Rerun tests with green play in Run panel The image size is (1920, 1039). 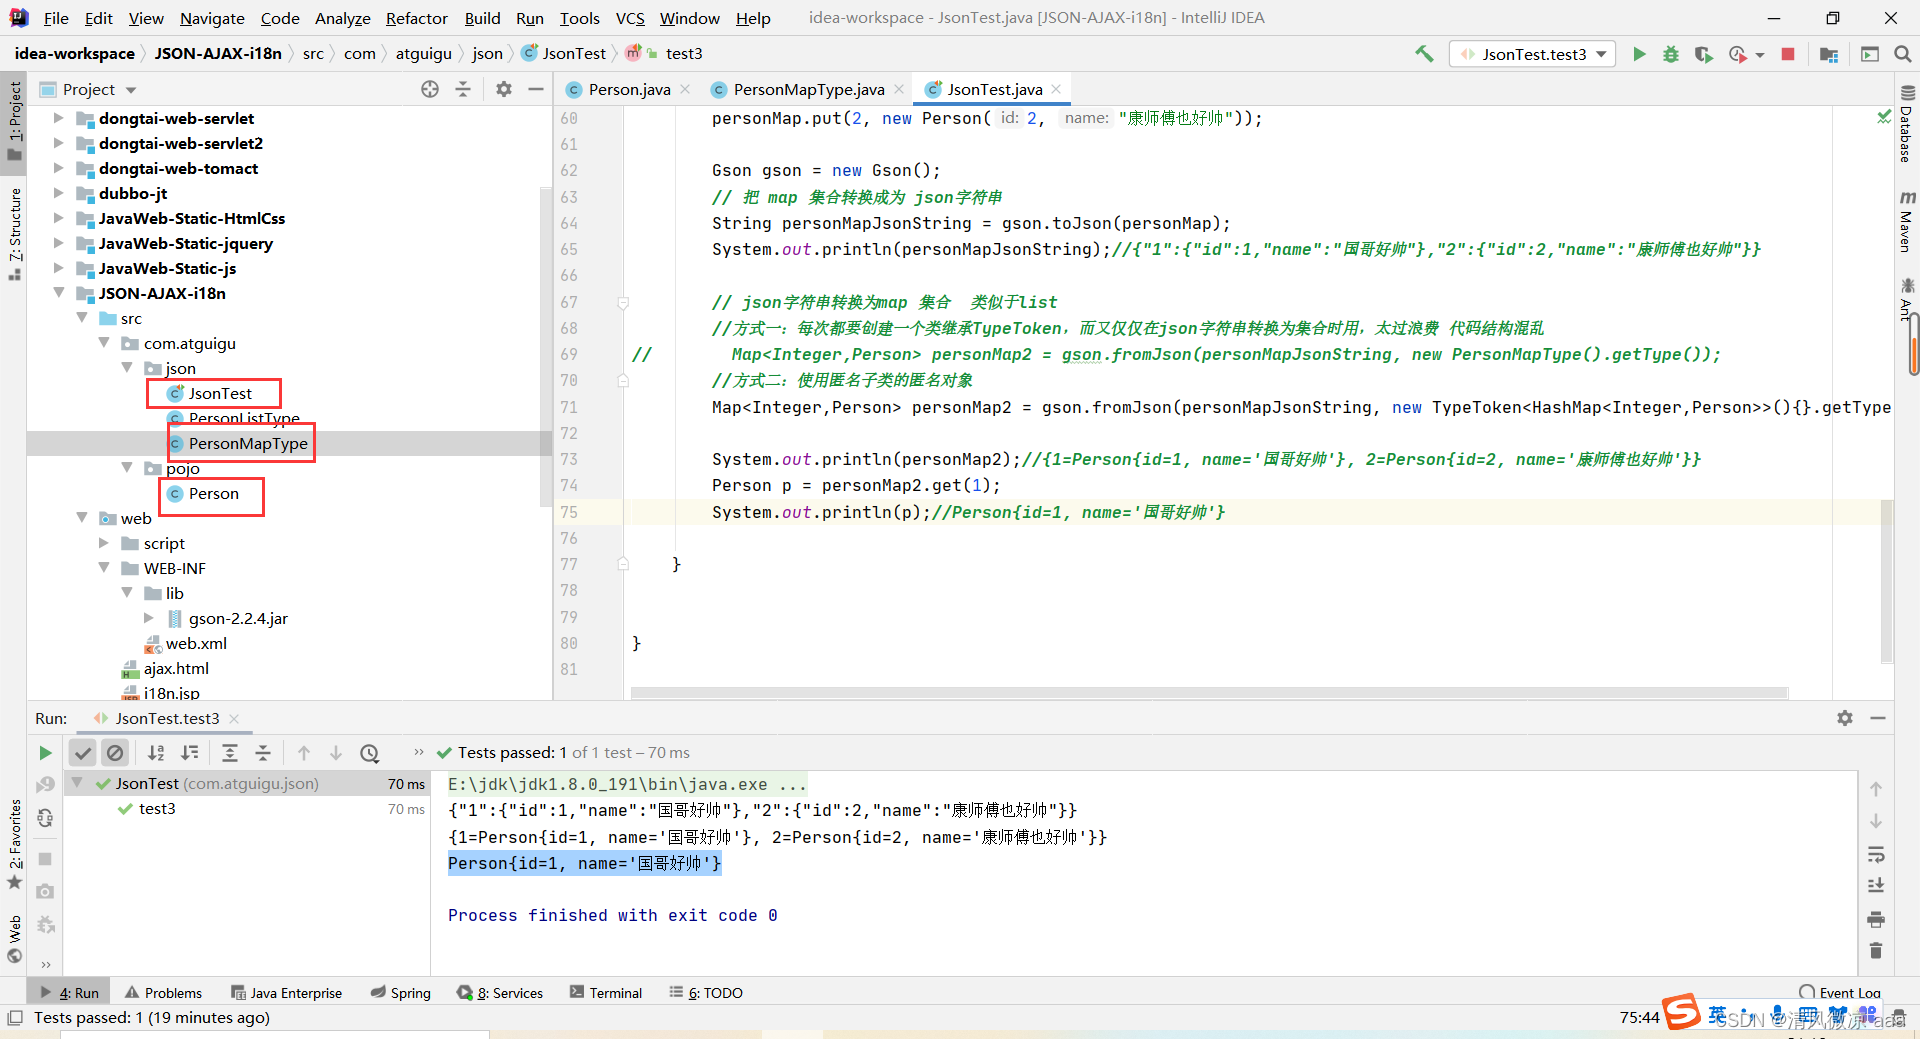(x=45, y=753)
